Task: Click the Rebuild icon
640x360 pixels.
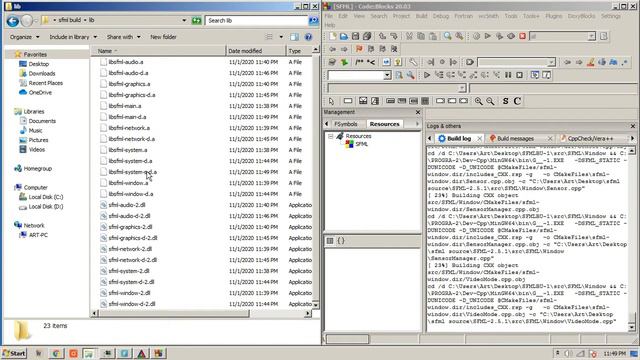Action: point(511,36)
